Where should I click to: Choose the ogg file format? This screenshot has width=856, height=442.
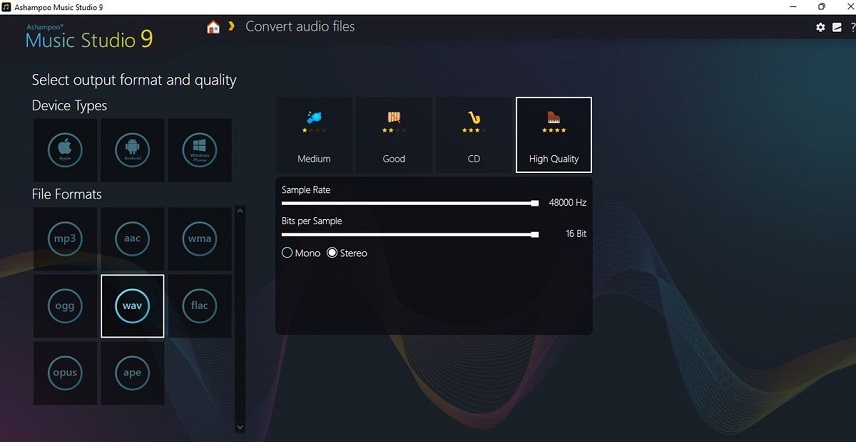(65, 306)
